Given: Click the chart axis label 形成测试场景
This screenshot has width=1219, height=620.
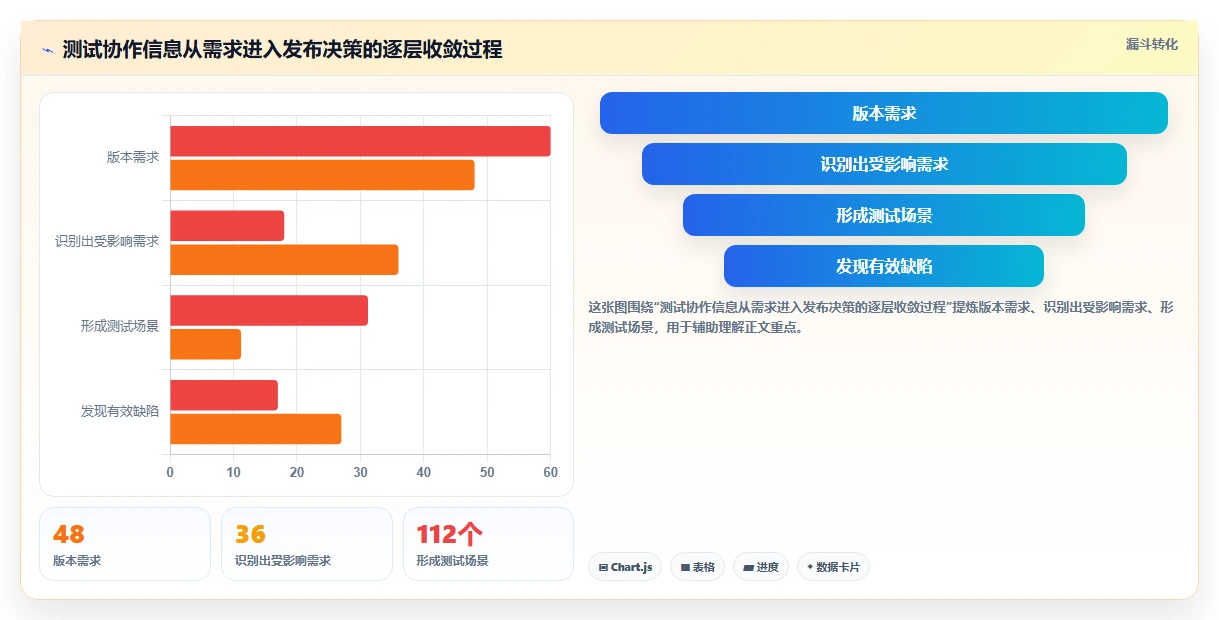Looking at the screenshot, I should (x=120, y=327).
